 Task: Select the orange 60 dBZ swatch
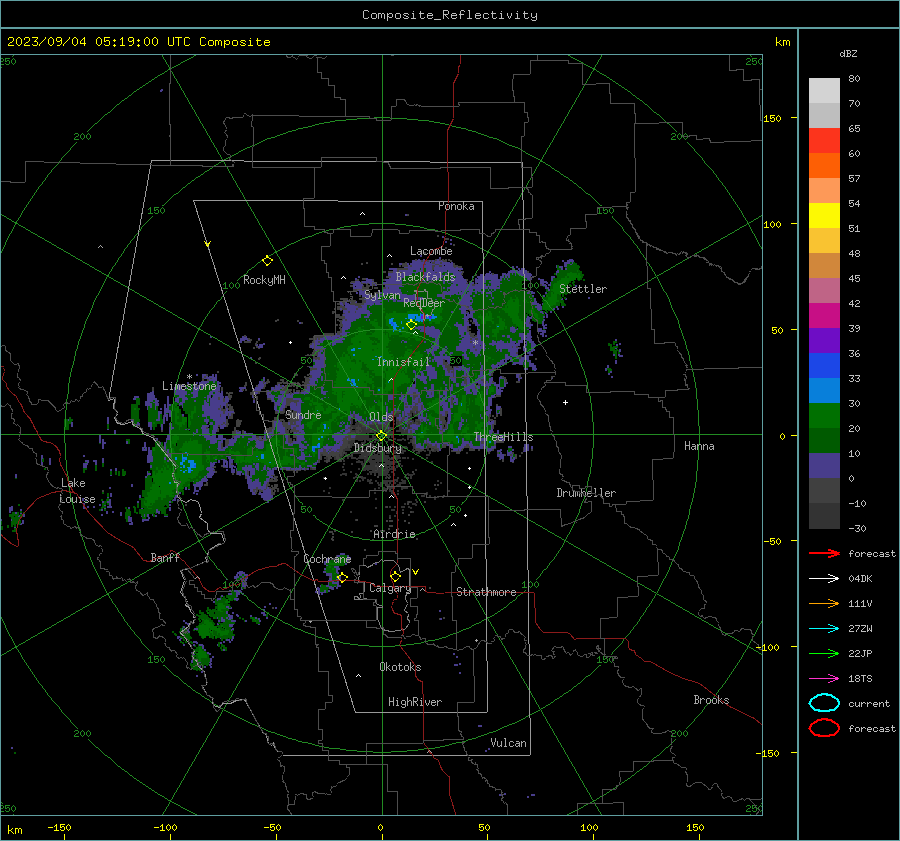click(824, 166)
